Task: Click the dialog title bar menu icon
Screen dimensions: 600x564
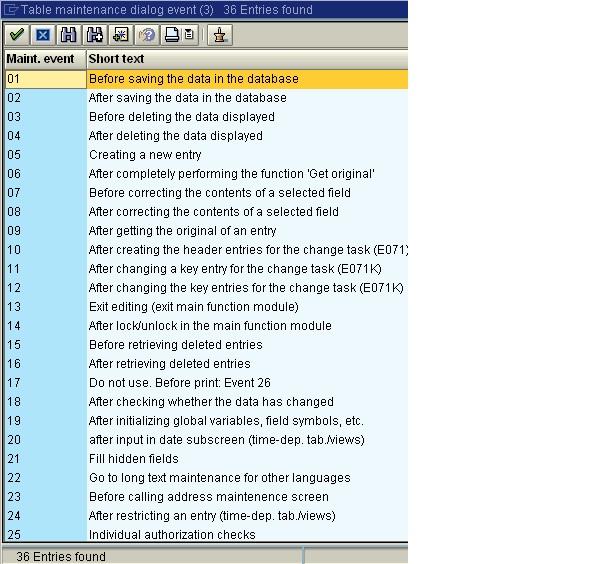Action: point(10,9)
